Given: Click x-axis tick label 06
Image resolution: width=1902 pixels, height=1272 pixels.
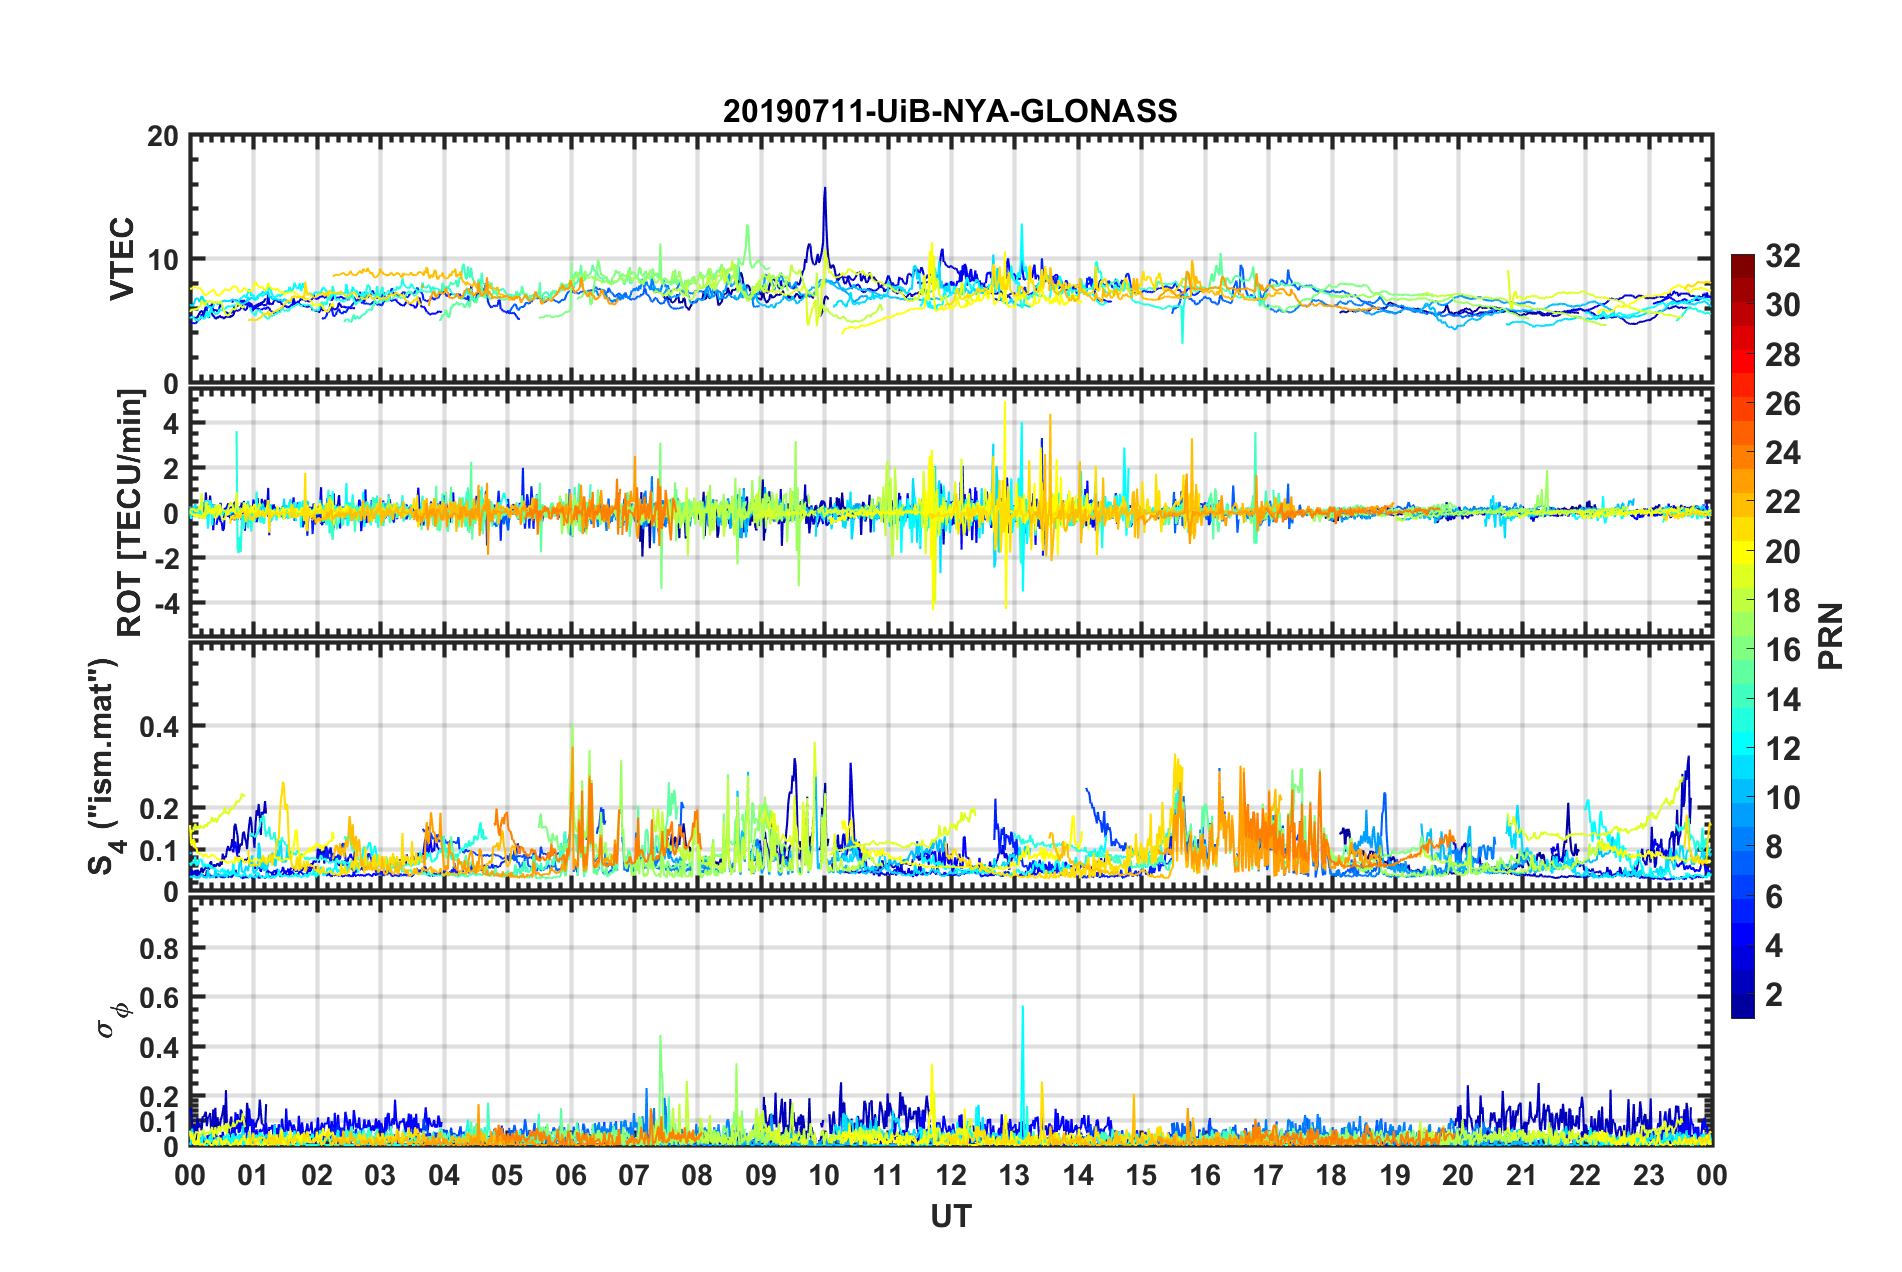Looking at the screenshot, I should click(x=571, y=1175).
